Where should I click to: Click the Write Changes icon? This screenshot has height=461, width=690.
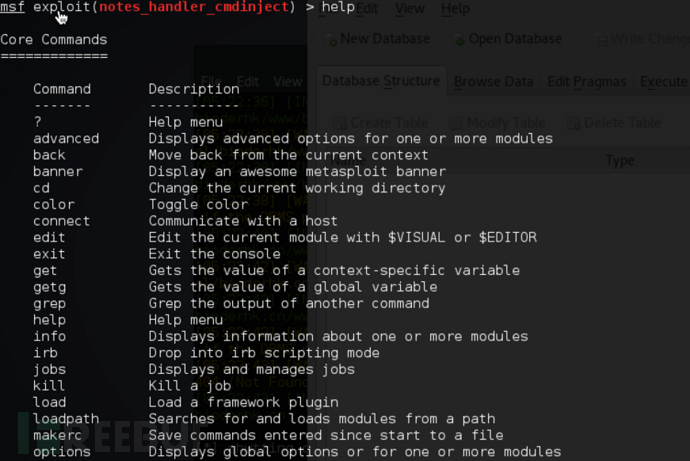(600, 39)
